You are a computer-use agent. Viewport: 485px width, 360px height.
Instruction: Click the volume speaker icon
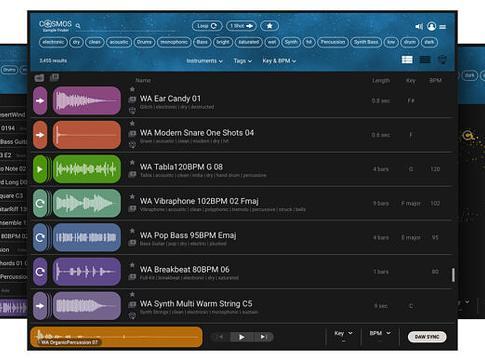click(x=419, y=26)
